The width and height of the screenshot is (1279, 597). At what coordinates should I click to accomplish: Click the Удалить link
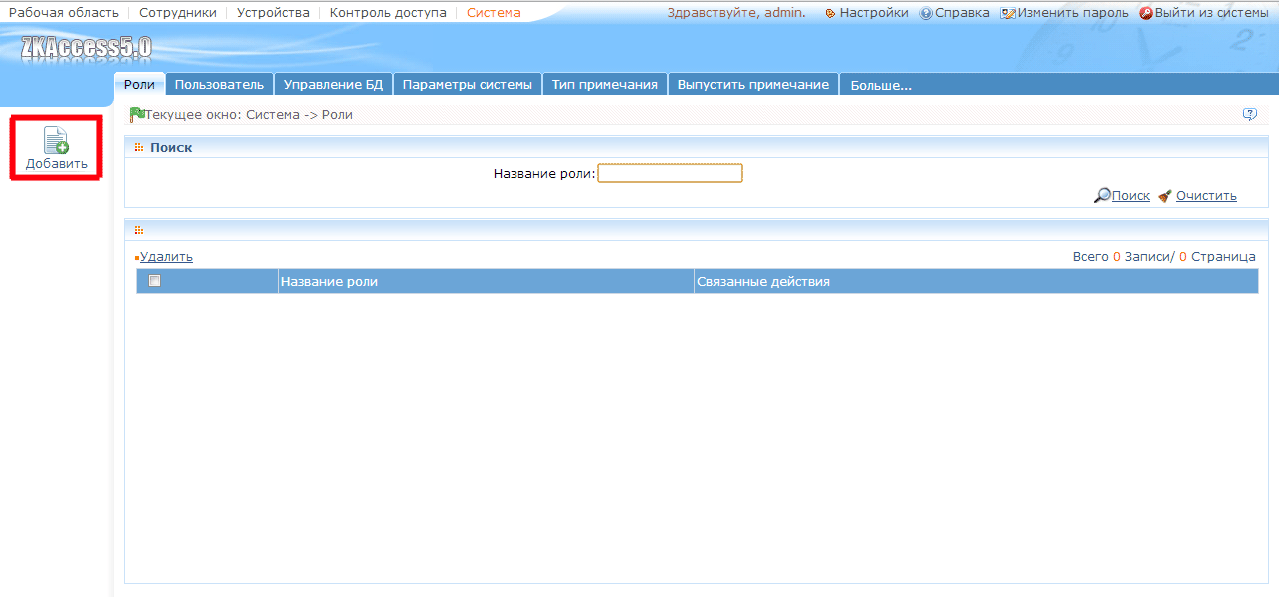click(166, 257)
